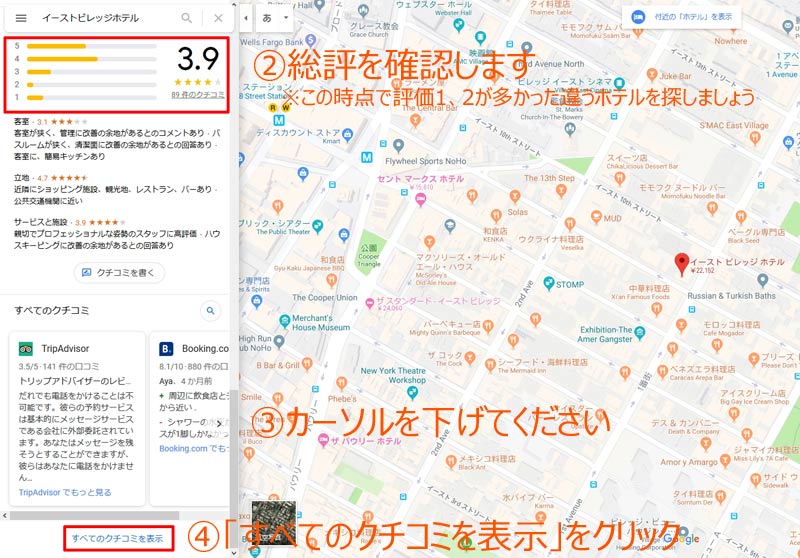
Task: Click Booking.com でもっと見る link
Action: (x=194, y=448)
